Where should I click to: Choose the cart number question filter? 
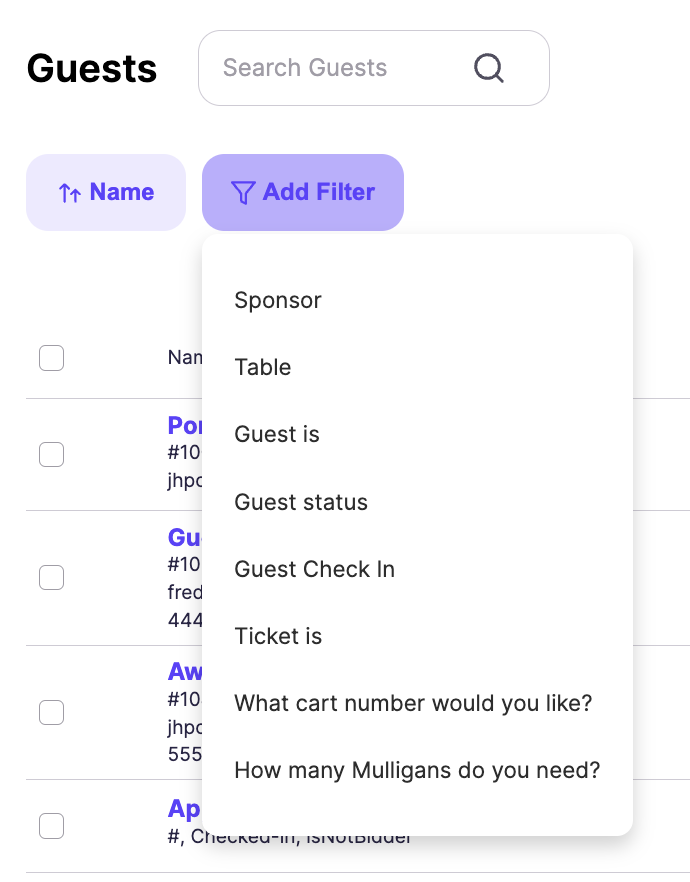[x=413, y=702]
